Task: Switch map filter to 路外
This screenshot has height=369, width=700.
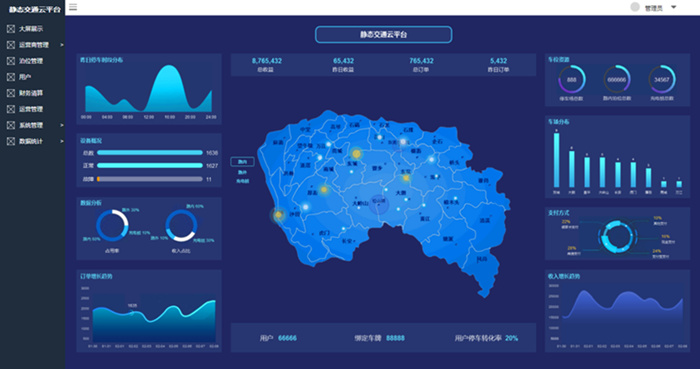Action: pos(242,172)
